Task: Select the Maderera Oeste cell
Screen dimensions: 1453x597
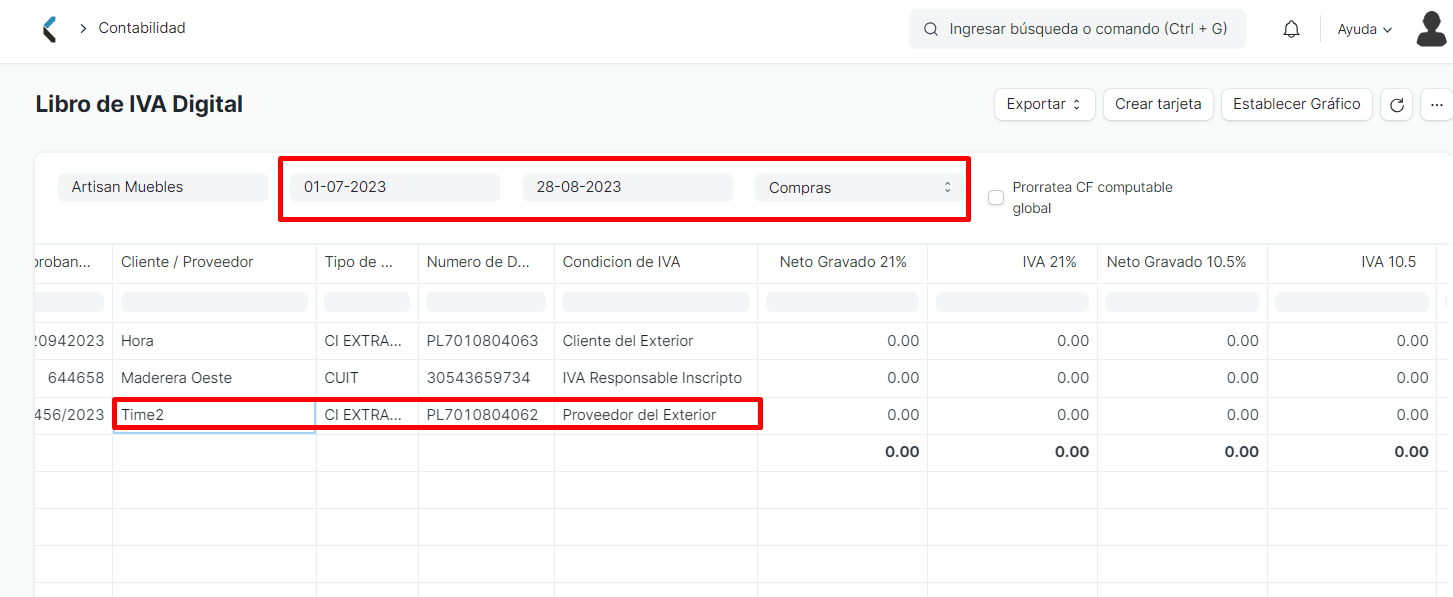Action: tap(214, 378)
